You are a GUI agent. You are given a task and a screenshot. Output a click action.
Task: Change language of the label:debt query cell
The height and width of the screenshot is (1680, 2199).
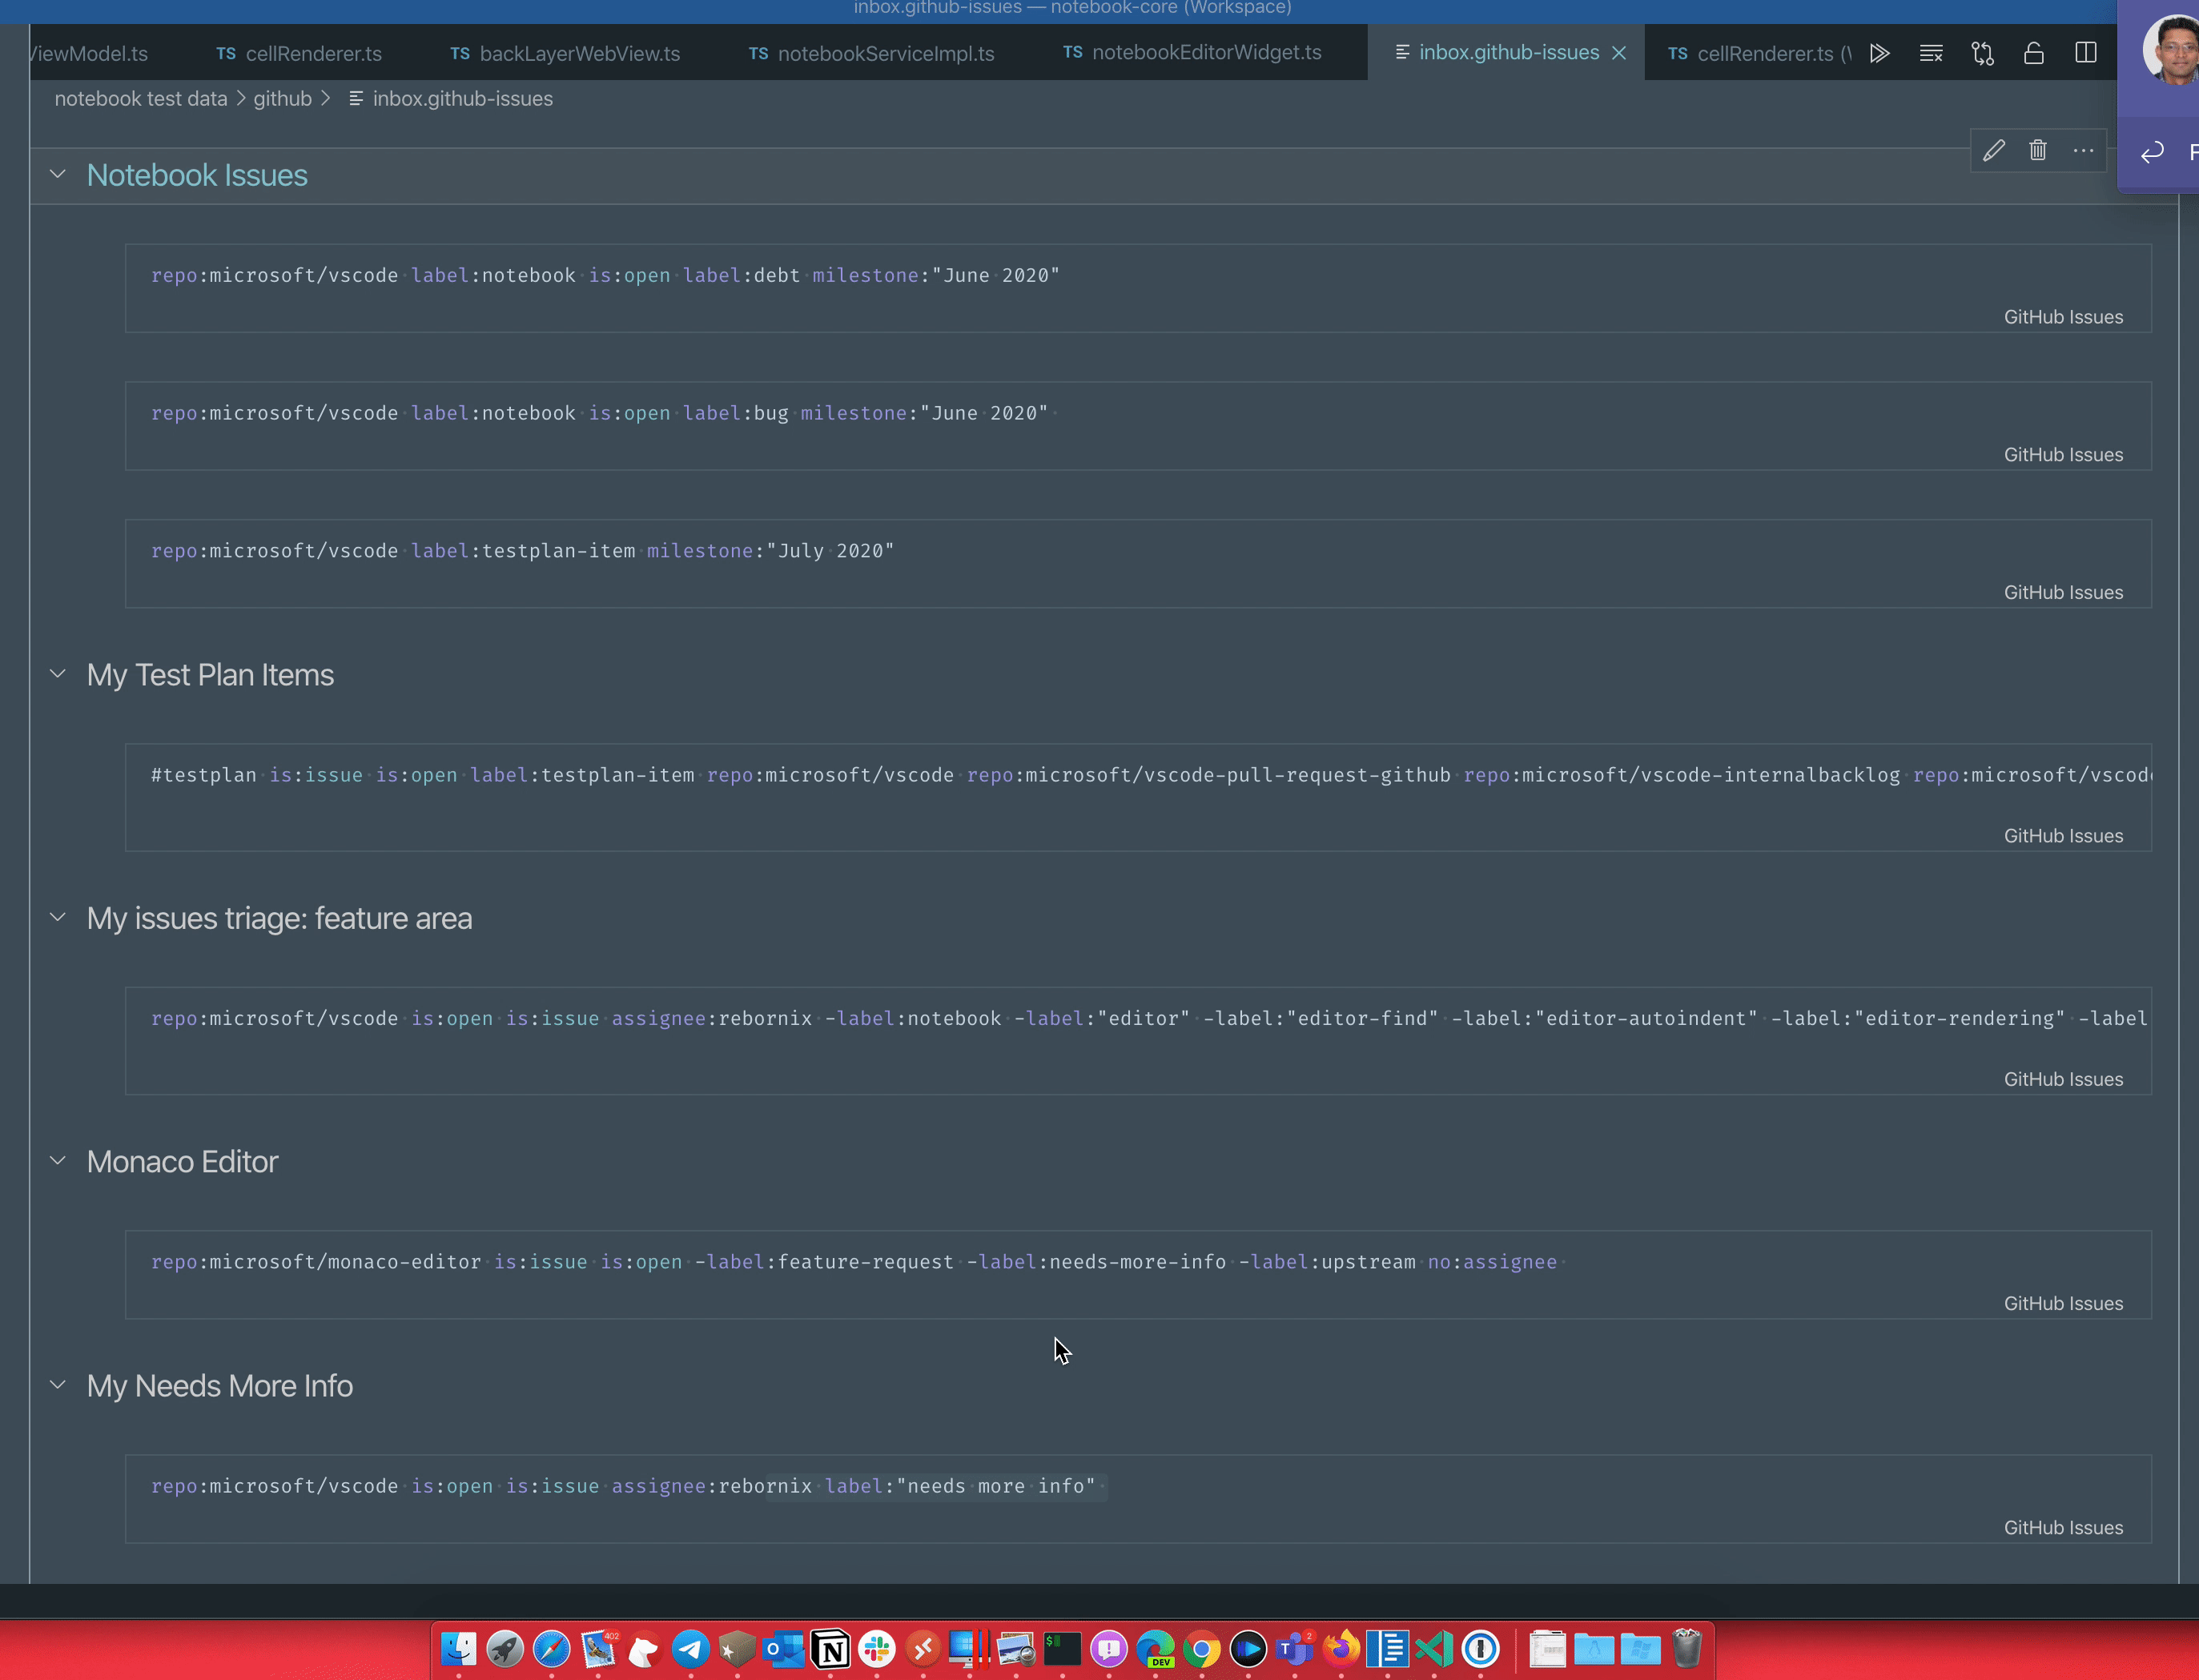(x=2063, y=317)
